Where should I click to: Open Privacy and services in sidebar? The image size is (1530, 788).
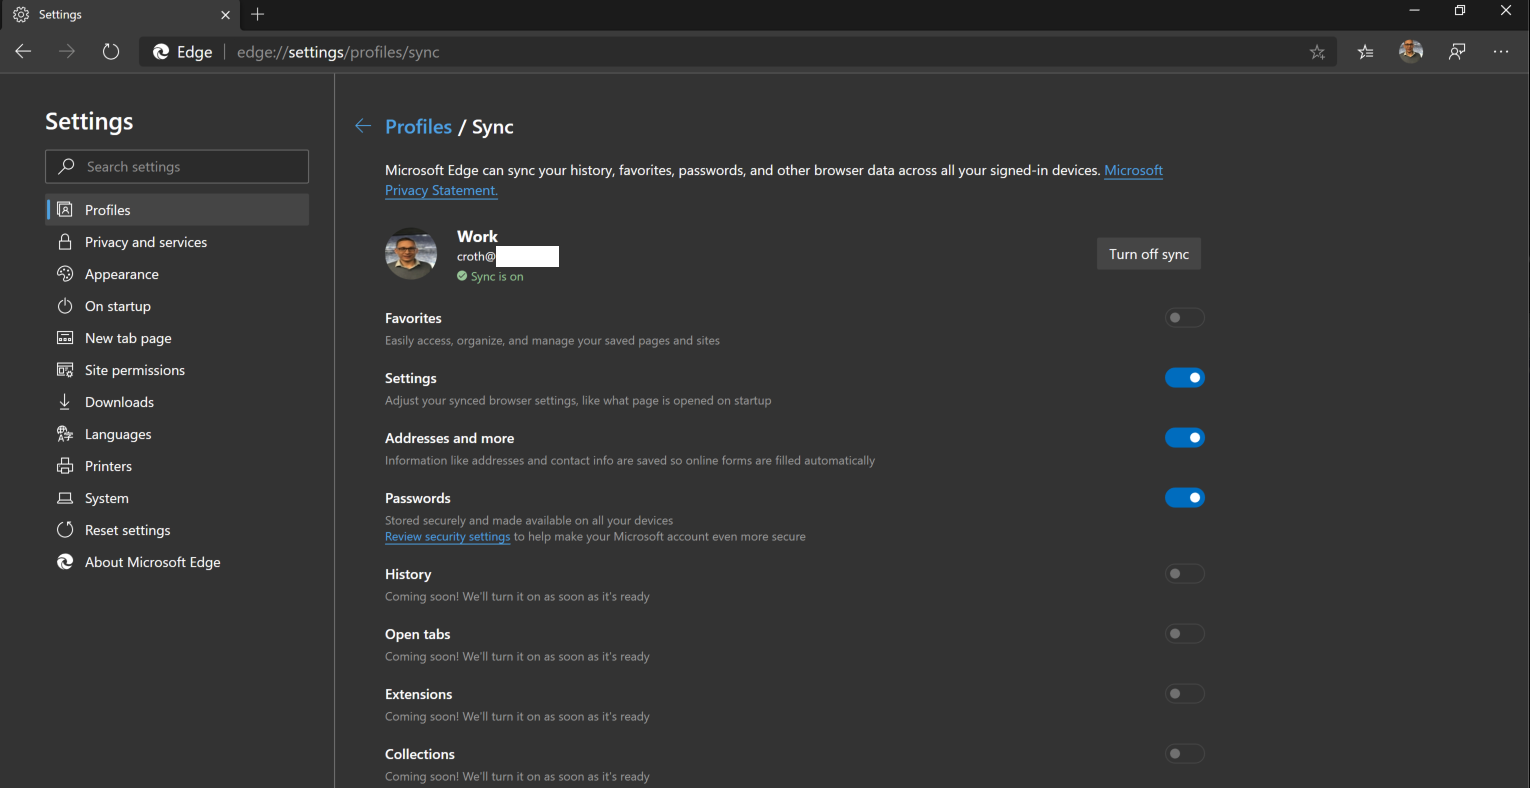146,242
